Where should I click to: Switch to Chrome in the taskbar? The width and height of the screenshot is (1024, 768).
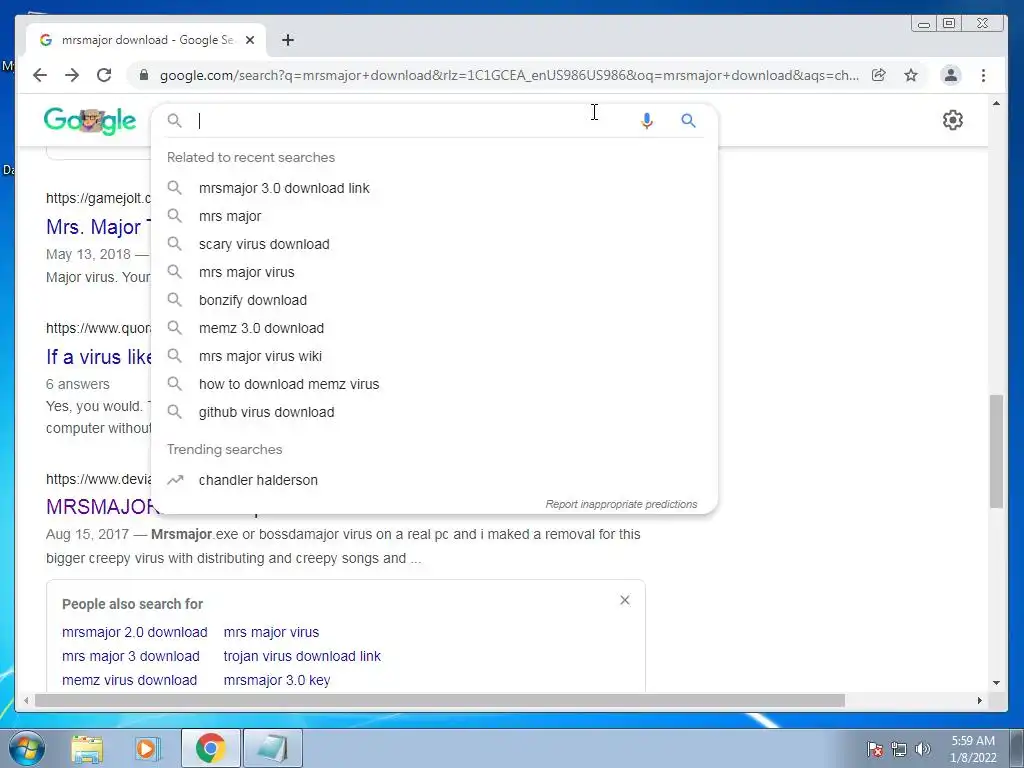[x=210, y=748]
